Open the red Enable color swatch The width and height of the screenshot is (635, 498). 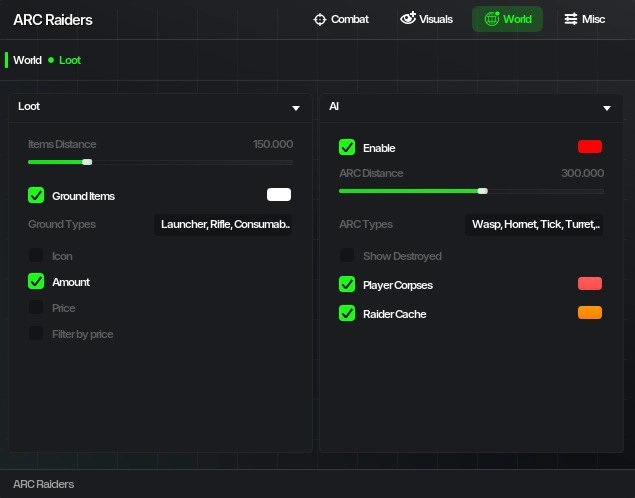pyautogui.click(x=589, y=147)
